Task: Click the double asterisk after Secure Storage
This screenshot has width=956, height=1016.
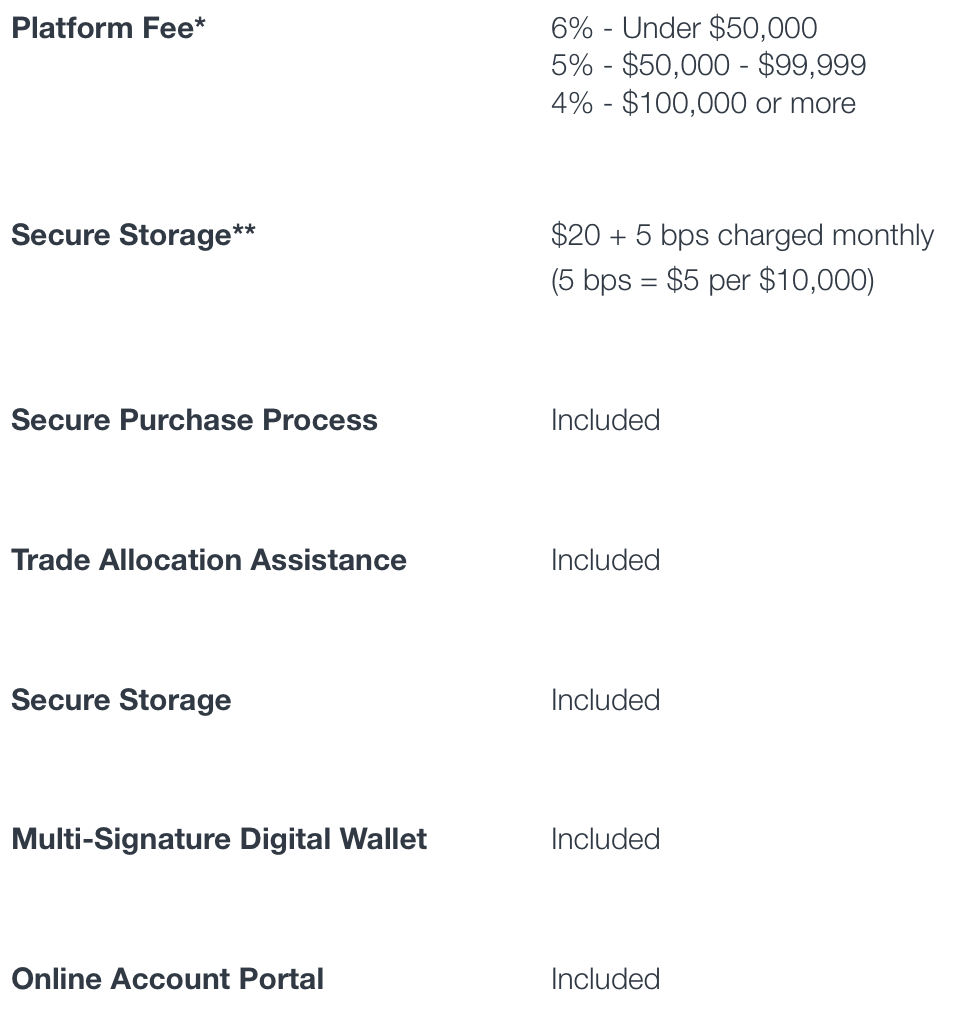Action: [x=244, y=230]
